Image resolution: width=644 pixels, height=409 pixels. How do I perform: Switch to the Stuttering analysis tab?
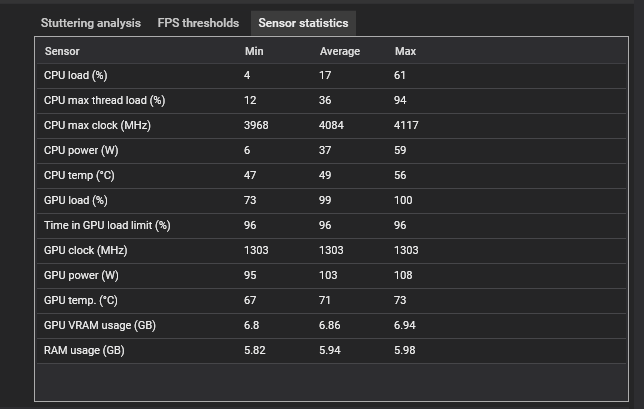click(91, 23)
